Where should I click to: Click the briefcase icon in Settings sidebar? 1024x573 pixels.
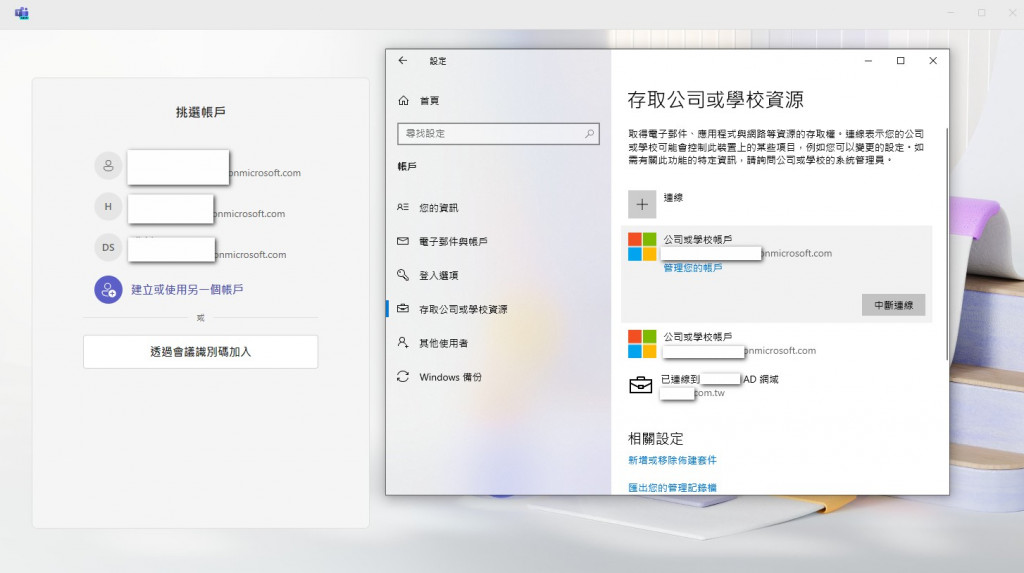coord(403,308)
